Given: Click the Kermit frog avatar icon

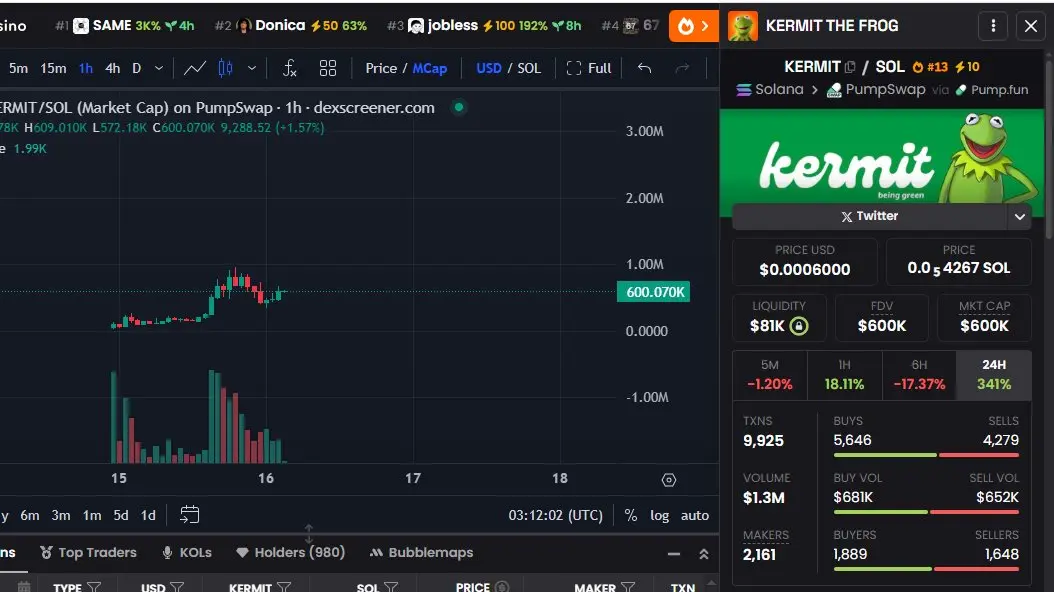Looking at the screenshot, I should tap(743, 26).
